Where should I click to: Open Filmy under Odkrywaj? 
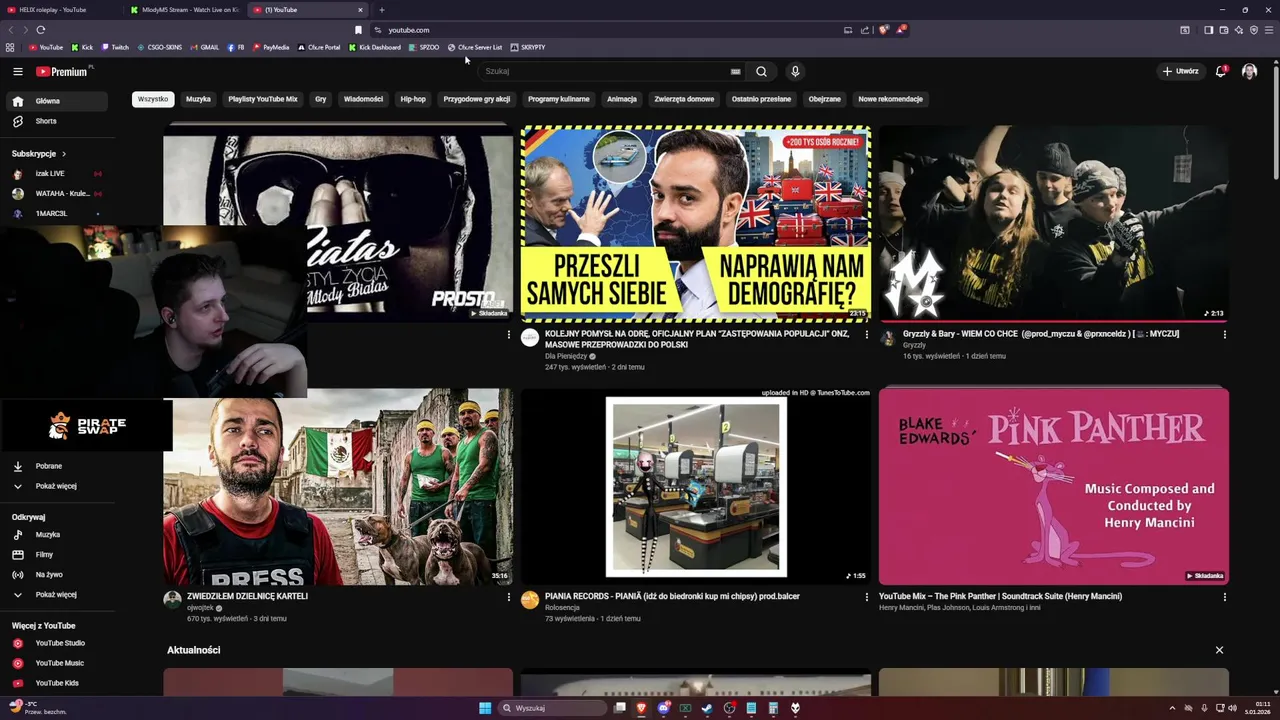58,554
